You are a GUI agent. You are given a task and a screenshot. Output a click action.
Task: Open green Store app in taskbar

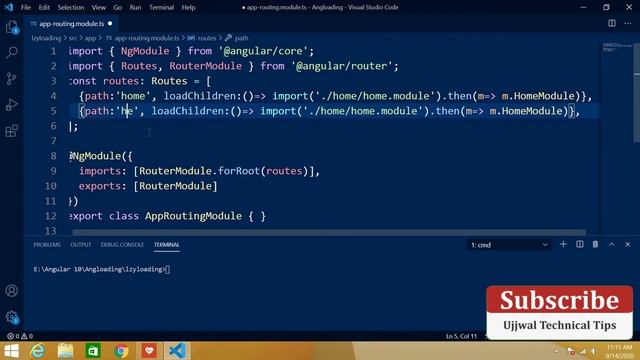click(x=93, y=351)
